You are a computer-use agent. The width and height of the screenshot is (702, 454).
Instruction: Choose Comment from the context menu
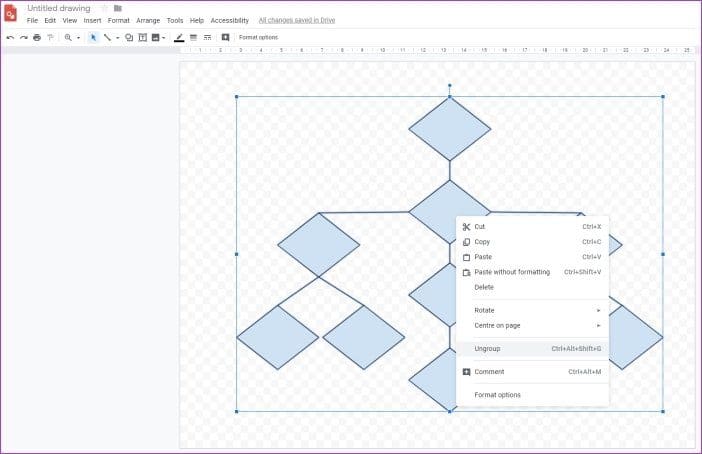coord(532,372)
